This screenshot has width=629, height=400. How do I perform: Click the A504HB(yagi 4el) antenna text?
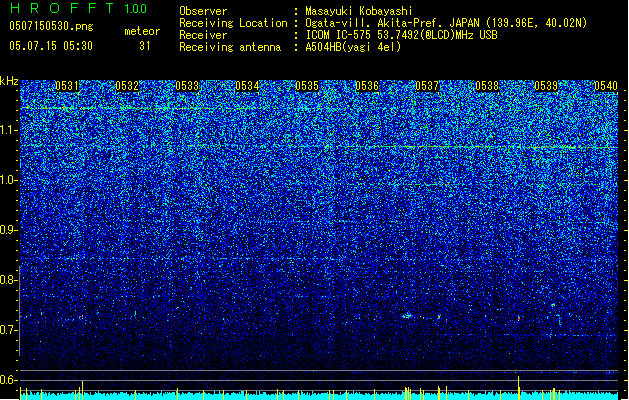point(353,47)
